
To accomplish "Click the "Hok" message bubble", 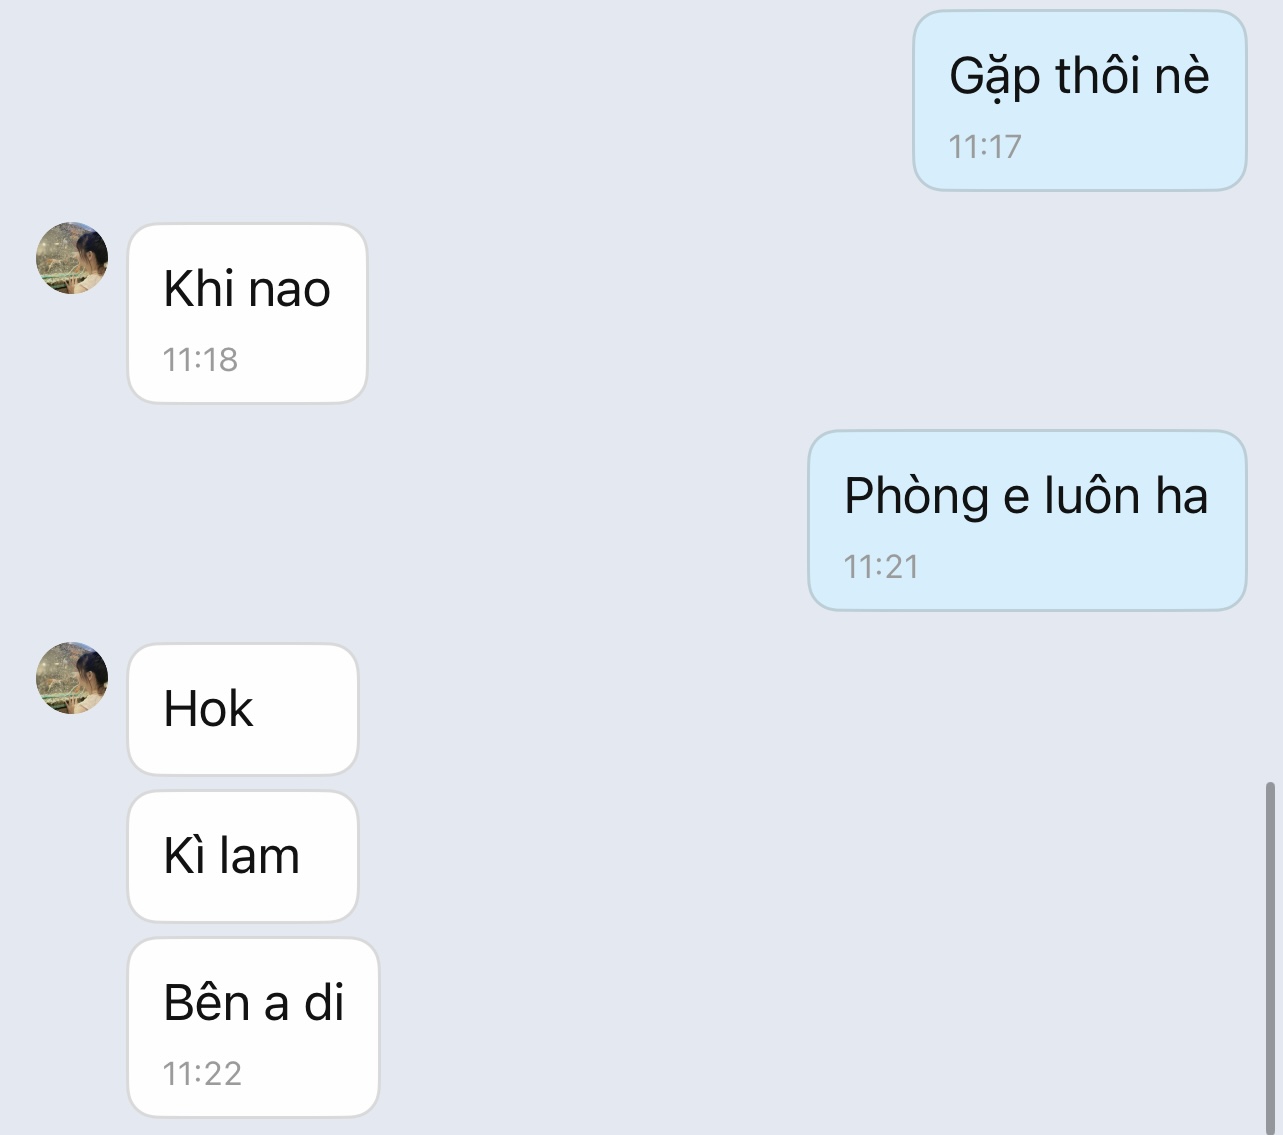I will [x=242, y=709].
